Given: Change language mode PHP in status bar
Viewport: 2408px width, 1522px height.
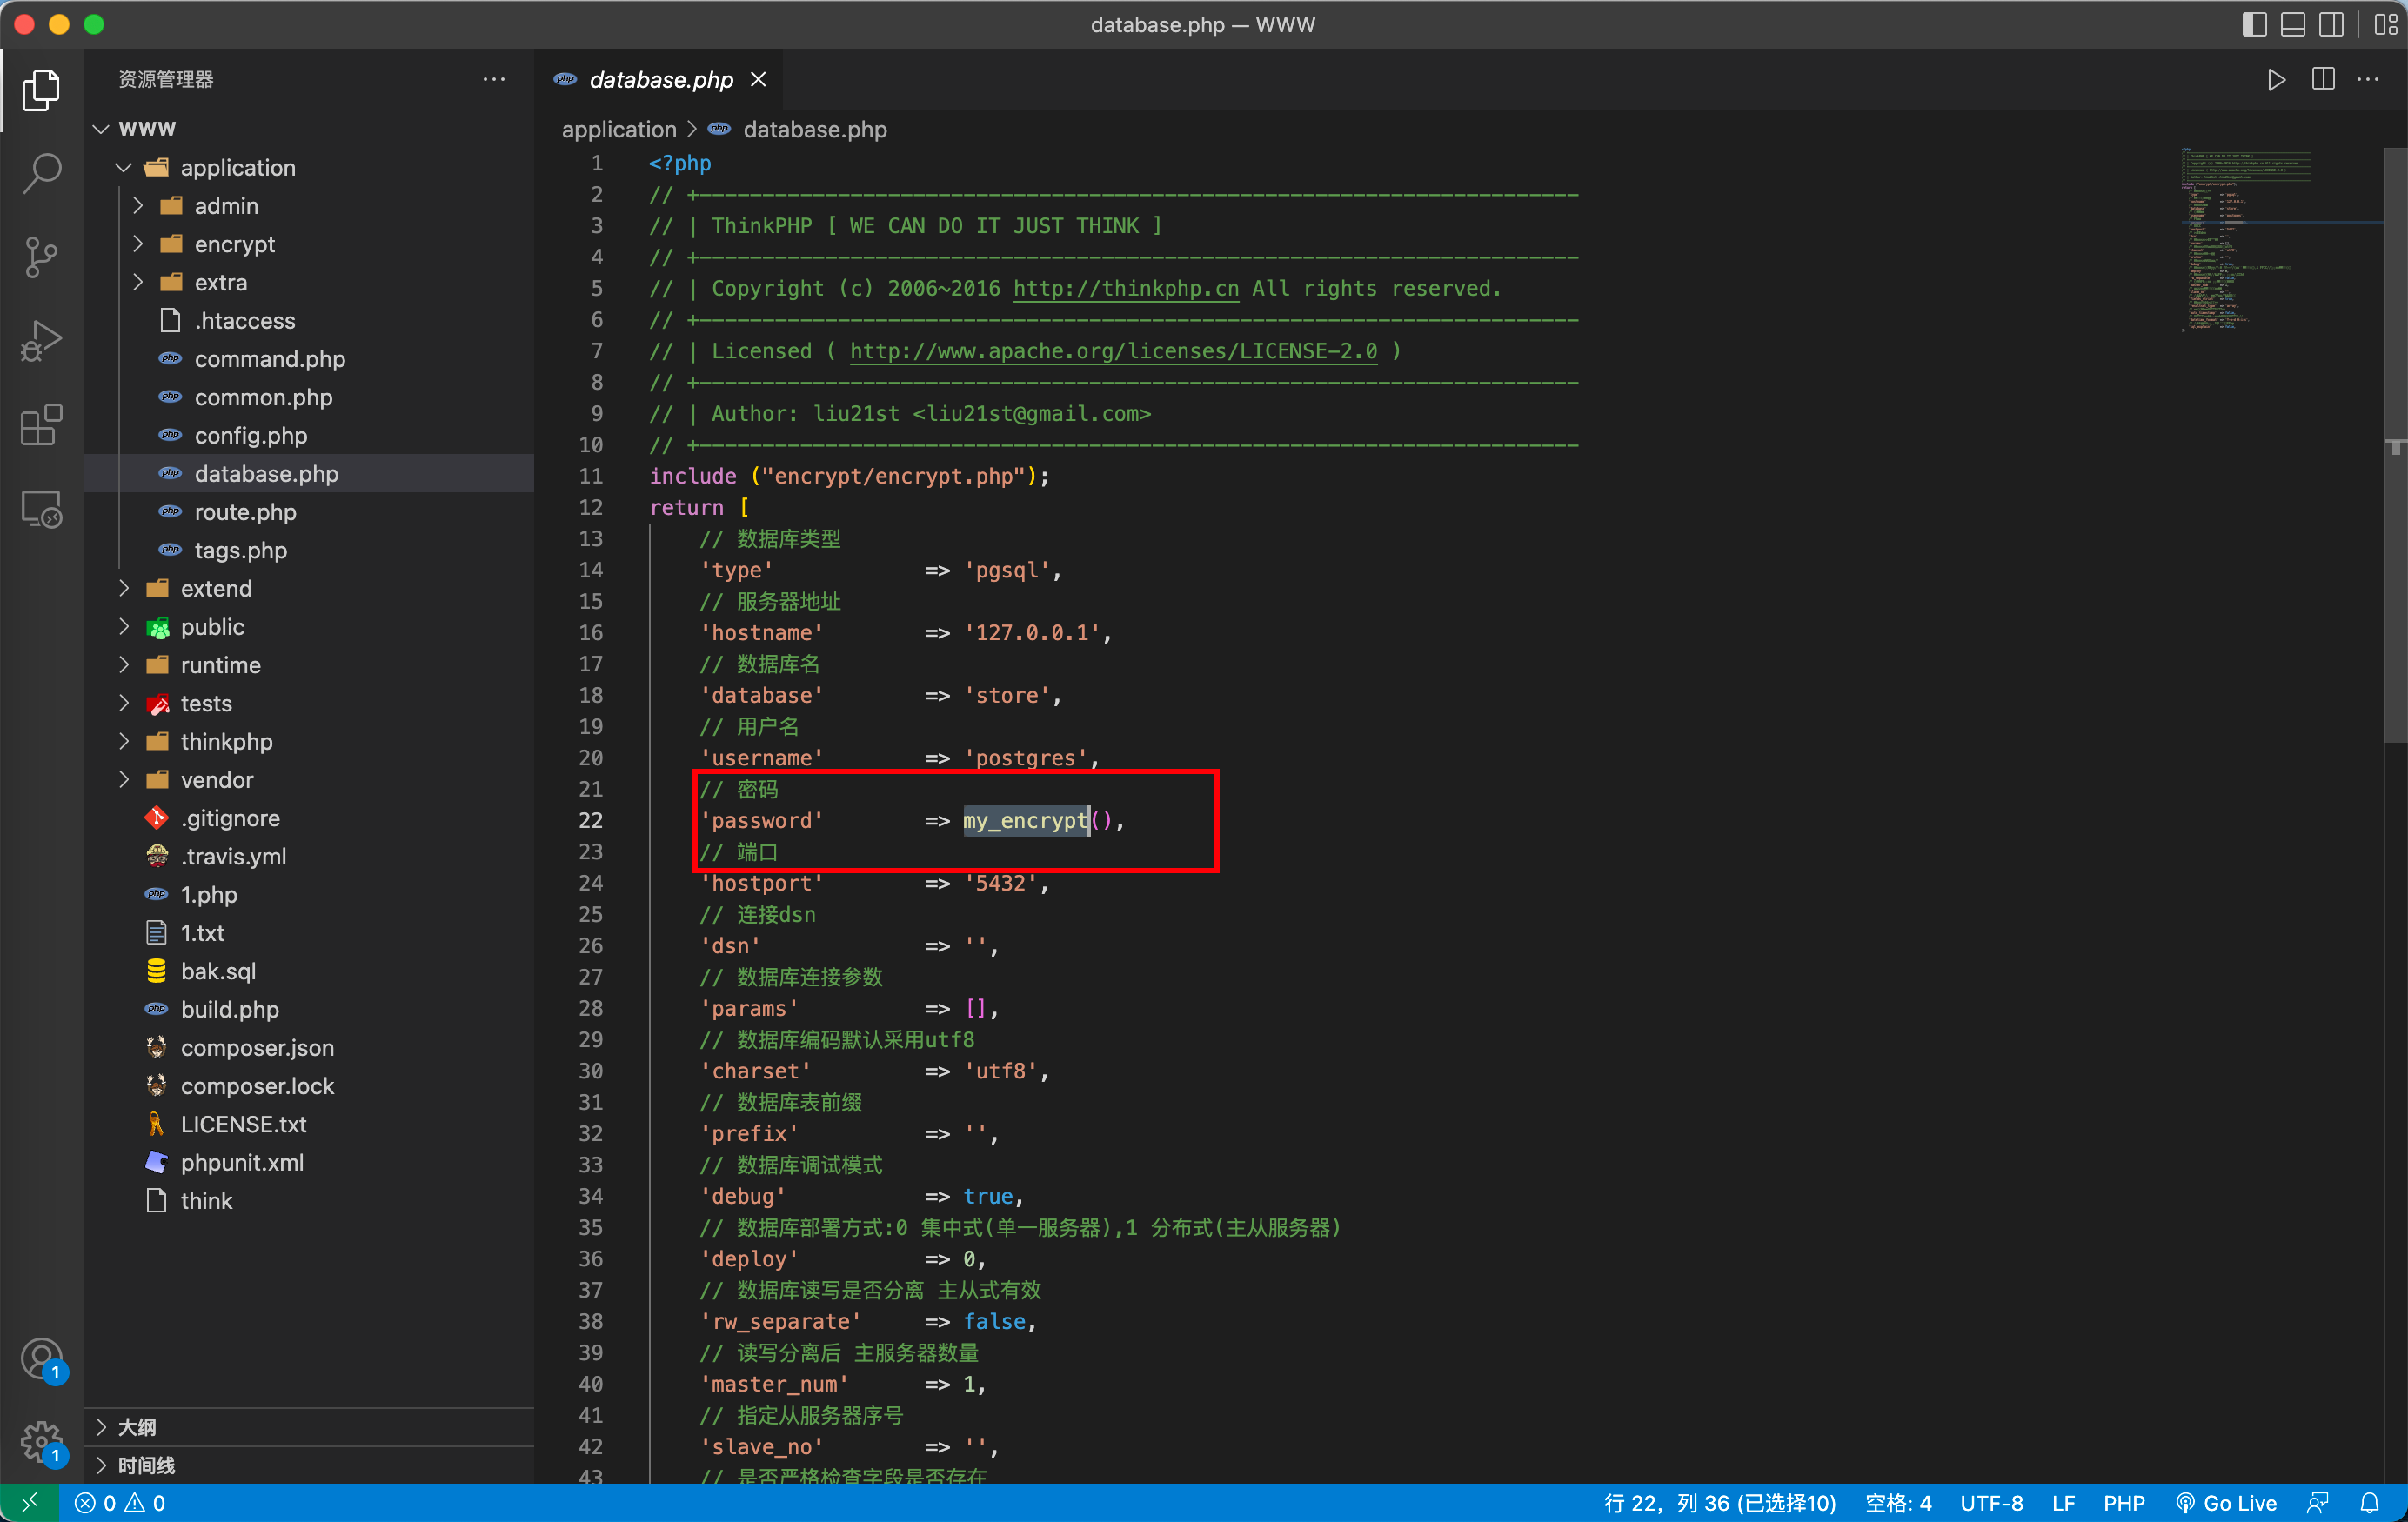Looking at the screenshot, I should [2123, 1502].
